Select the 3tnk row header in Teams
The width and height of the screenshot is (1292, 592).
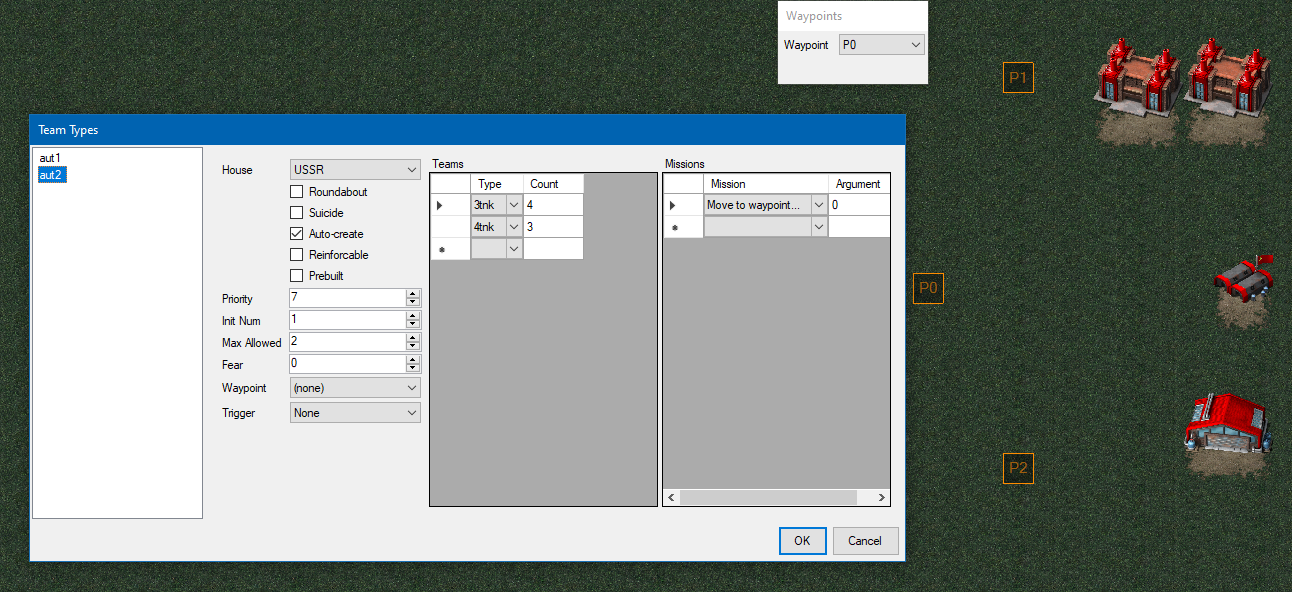(450, 205)
